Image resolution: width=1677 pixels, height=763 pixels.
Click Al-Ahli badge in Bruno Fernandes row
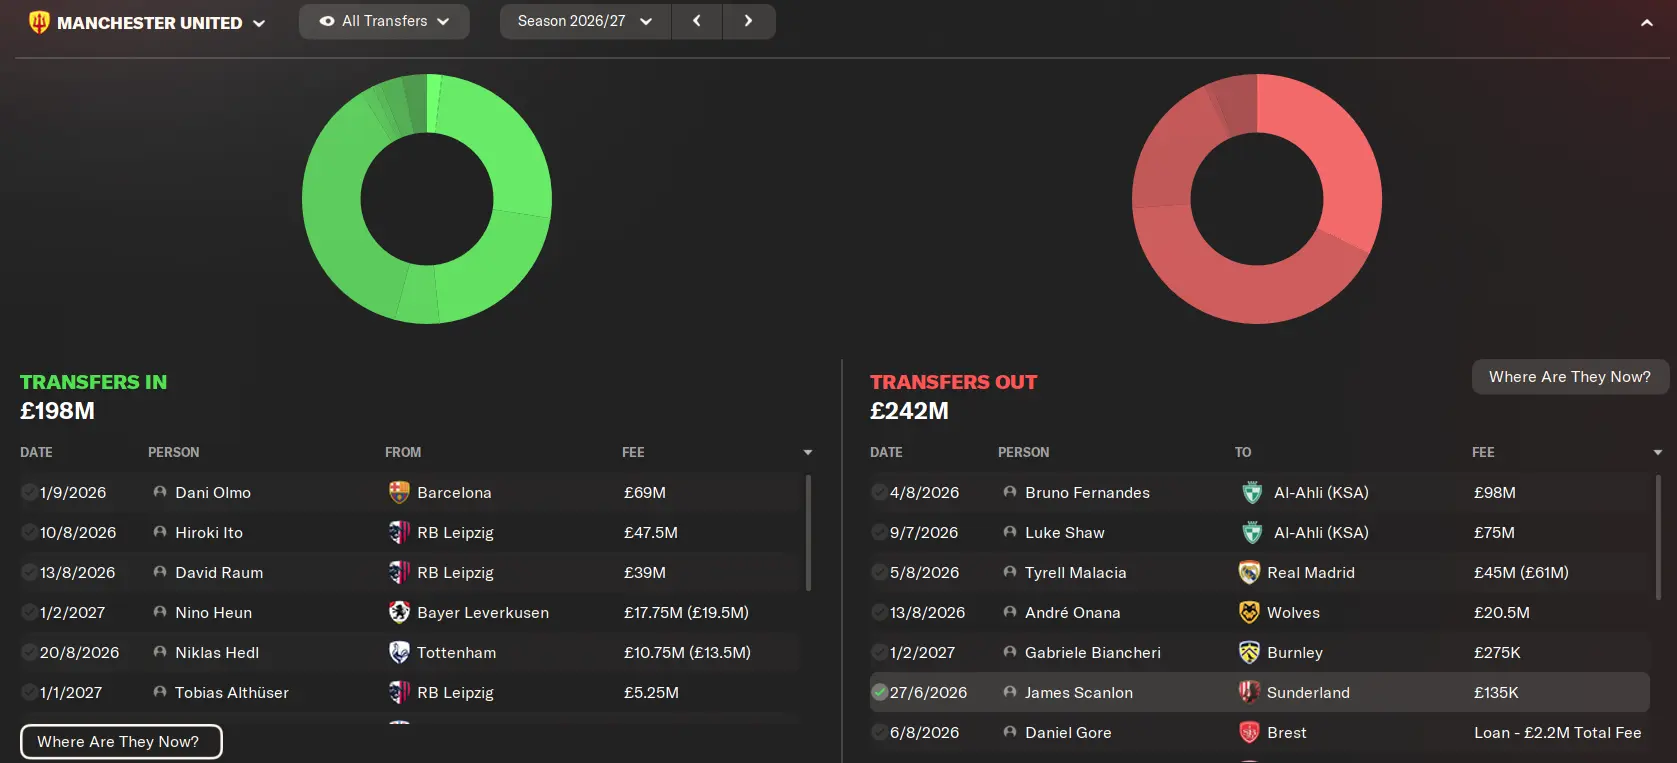(1252, 492)
